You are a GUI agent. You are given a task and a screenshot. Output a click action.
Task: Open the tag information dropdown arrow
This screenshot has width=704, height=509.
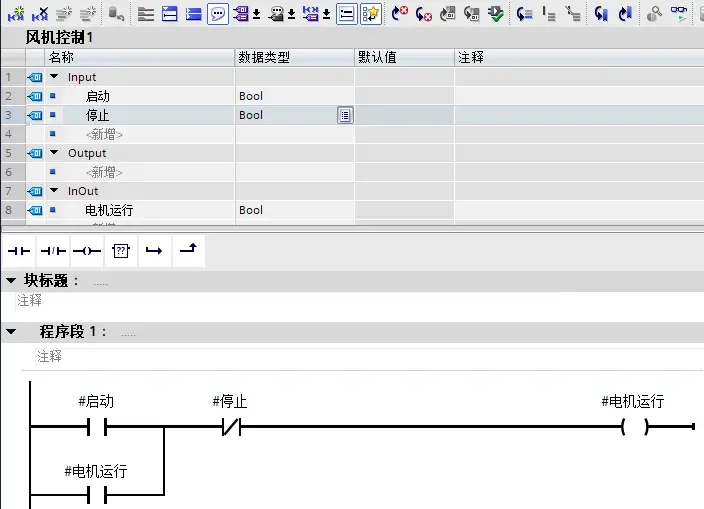[x=291, y=15]
